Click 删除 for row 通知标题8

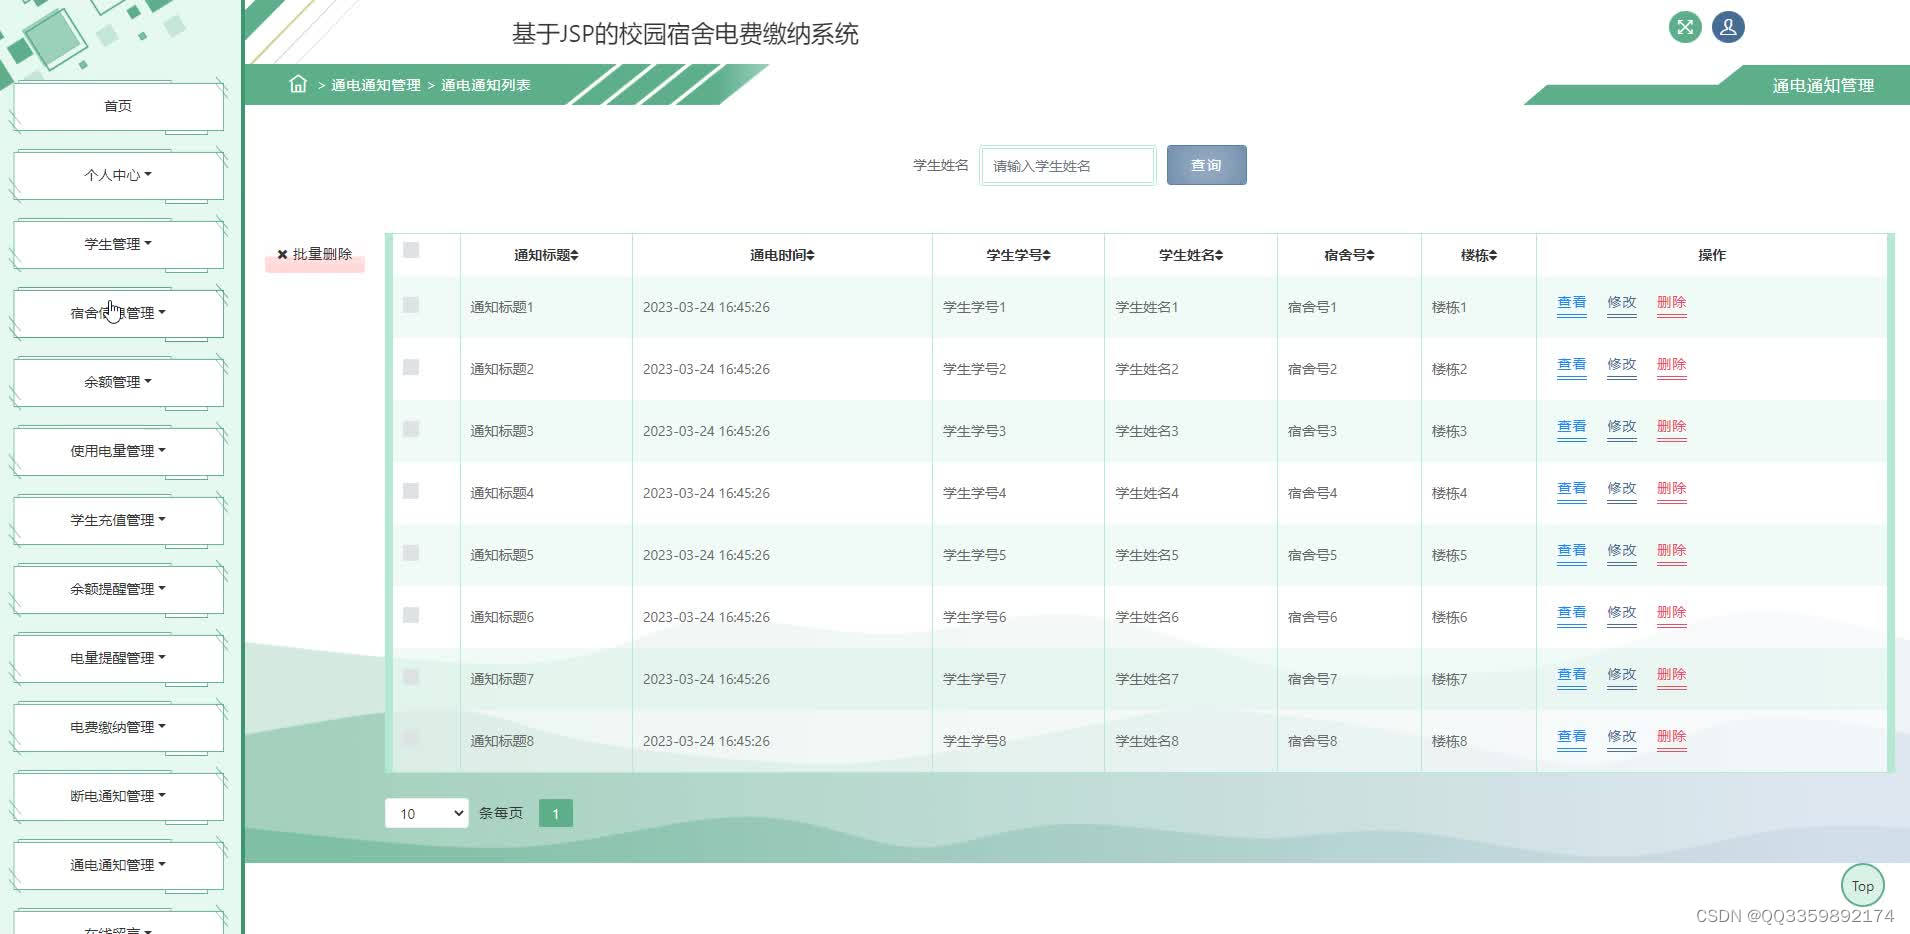click(x=1672, y=737)
